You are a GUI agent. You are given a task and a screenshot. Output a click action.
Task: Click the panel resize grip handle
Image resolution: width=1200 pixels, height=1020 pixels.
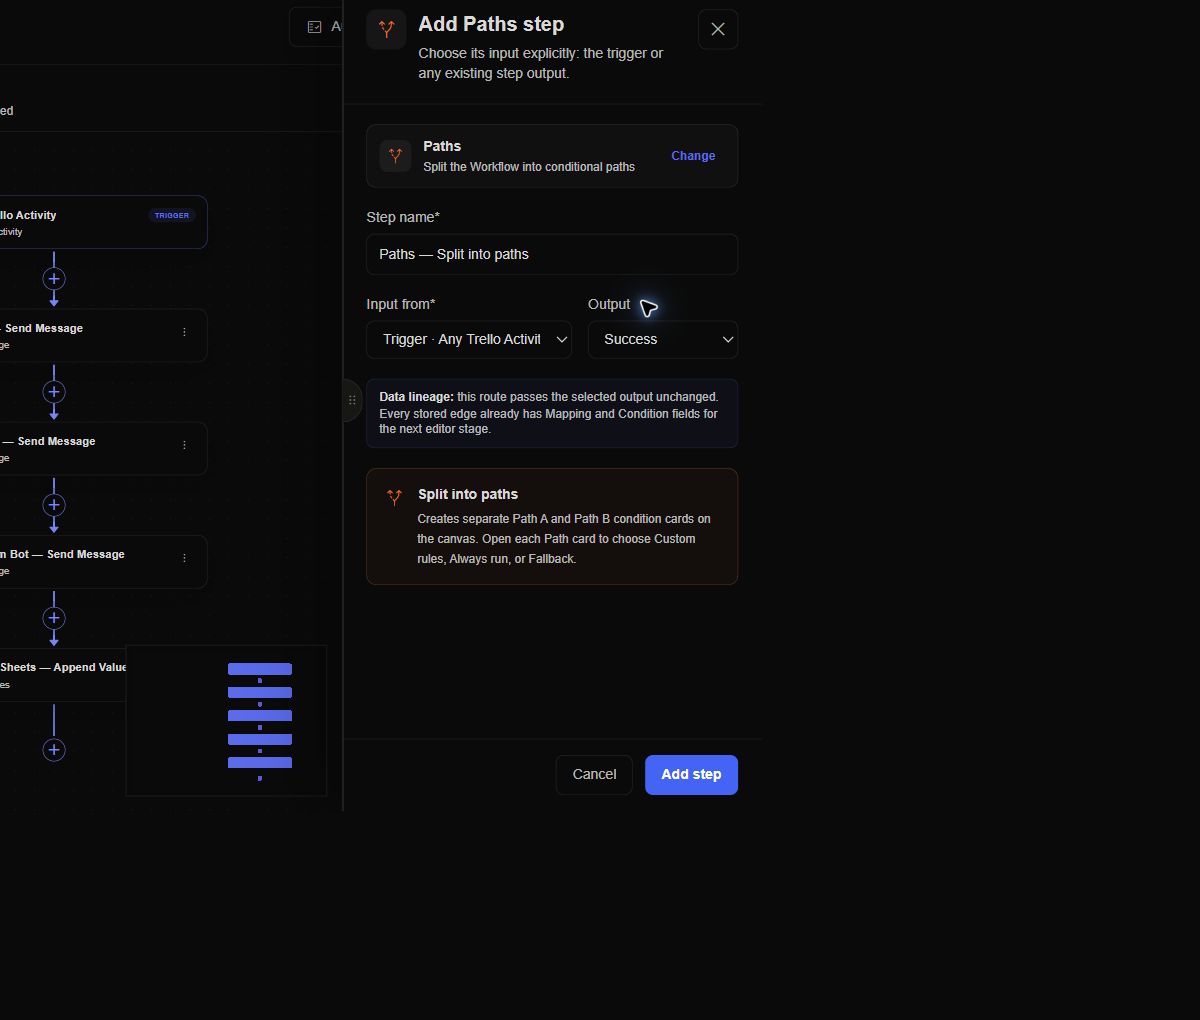point(352,400)
